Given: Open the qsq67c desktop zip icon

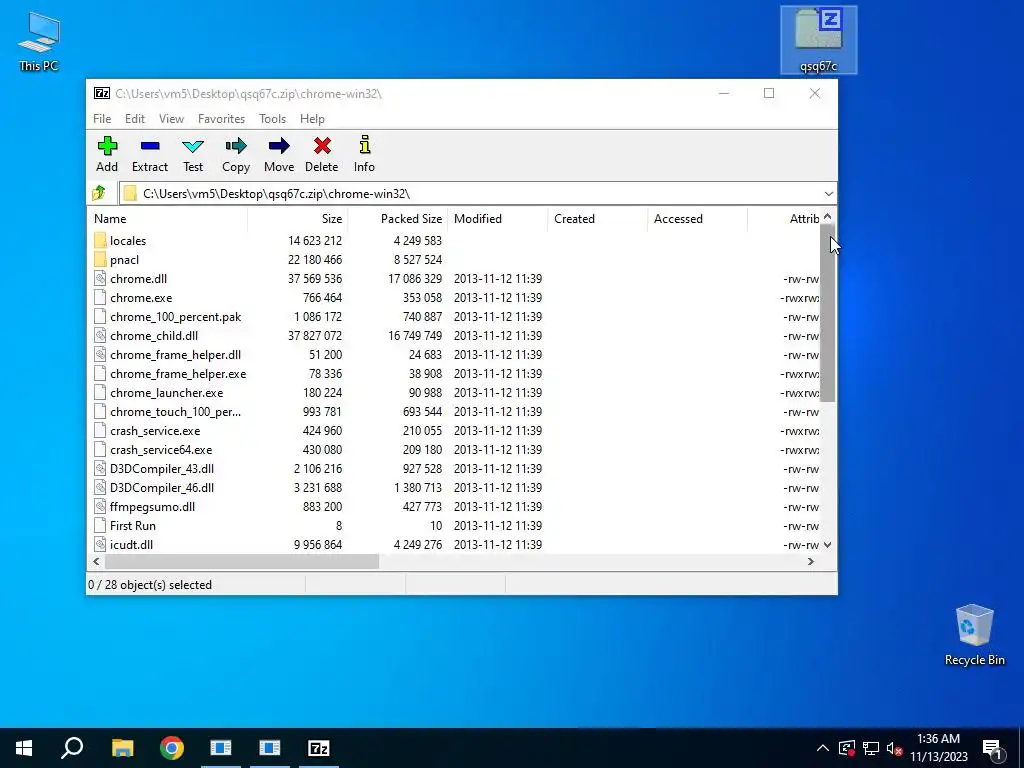Looking at the screenshot, I should (x=818, y=39).
